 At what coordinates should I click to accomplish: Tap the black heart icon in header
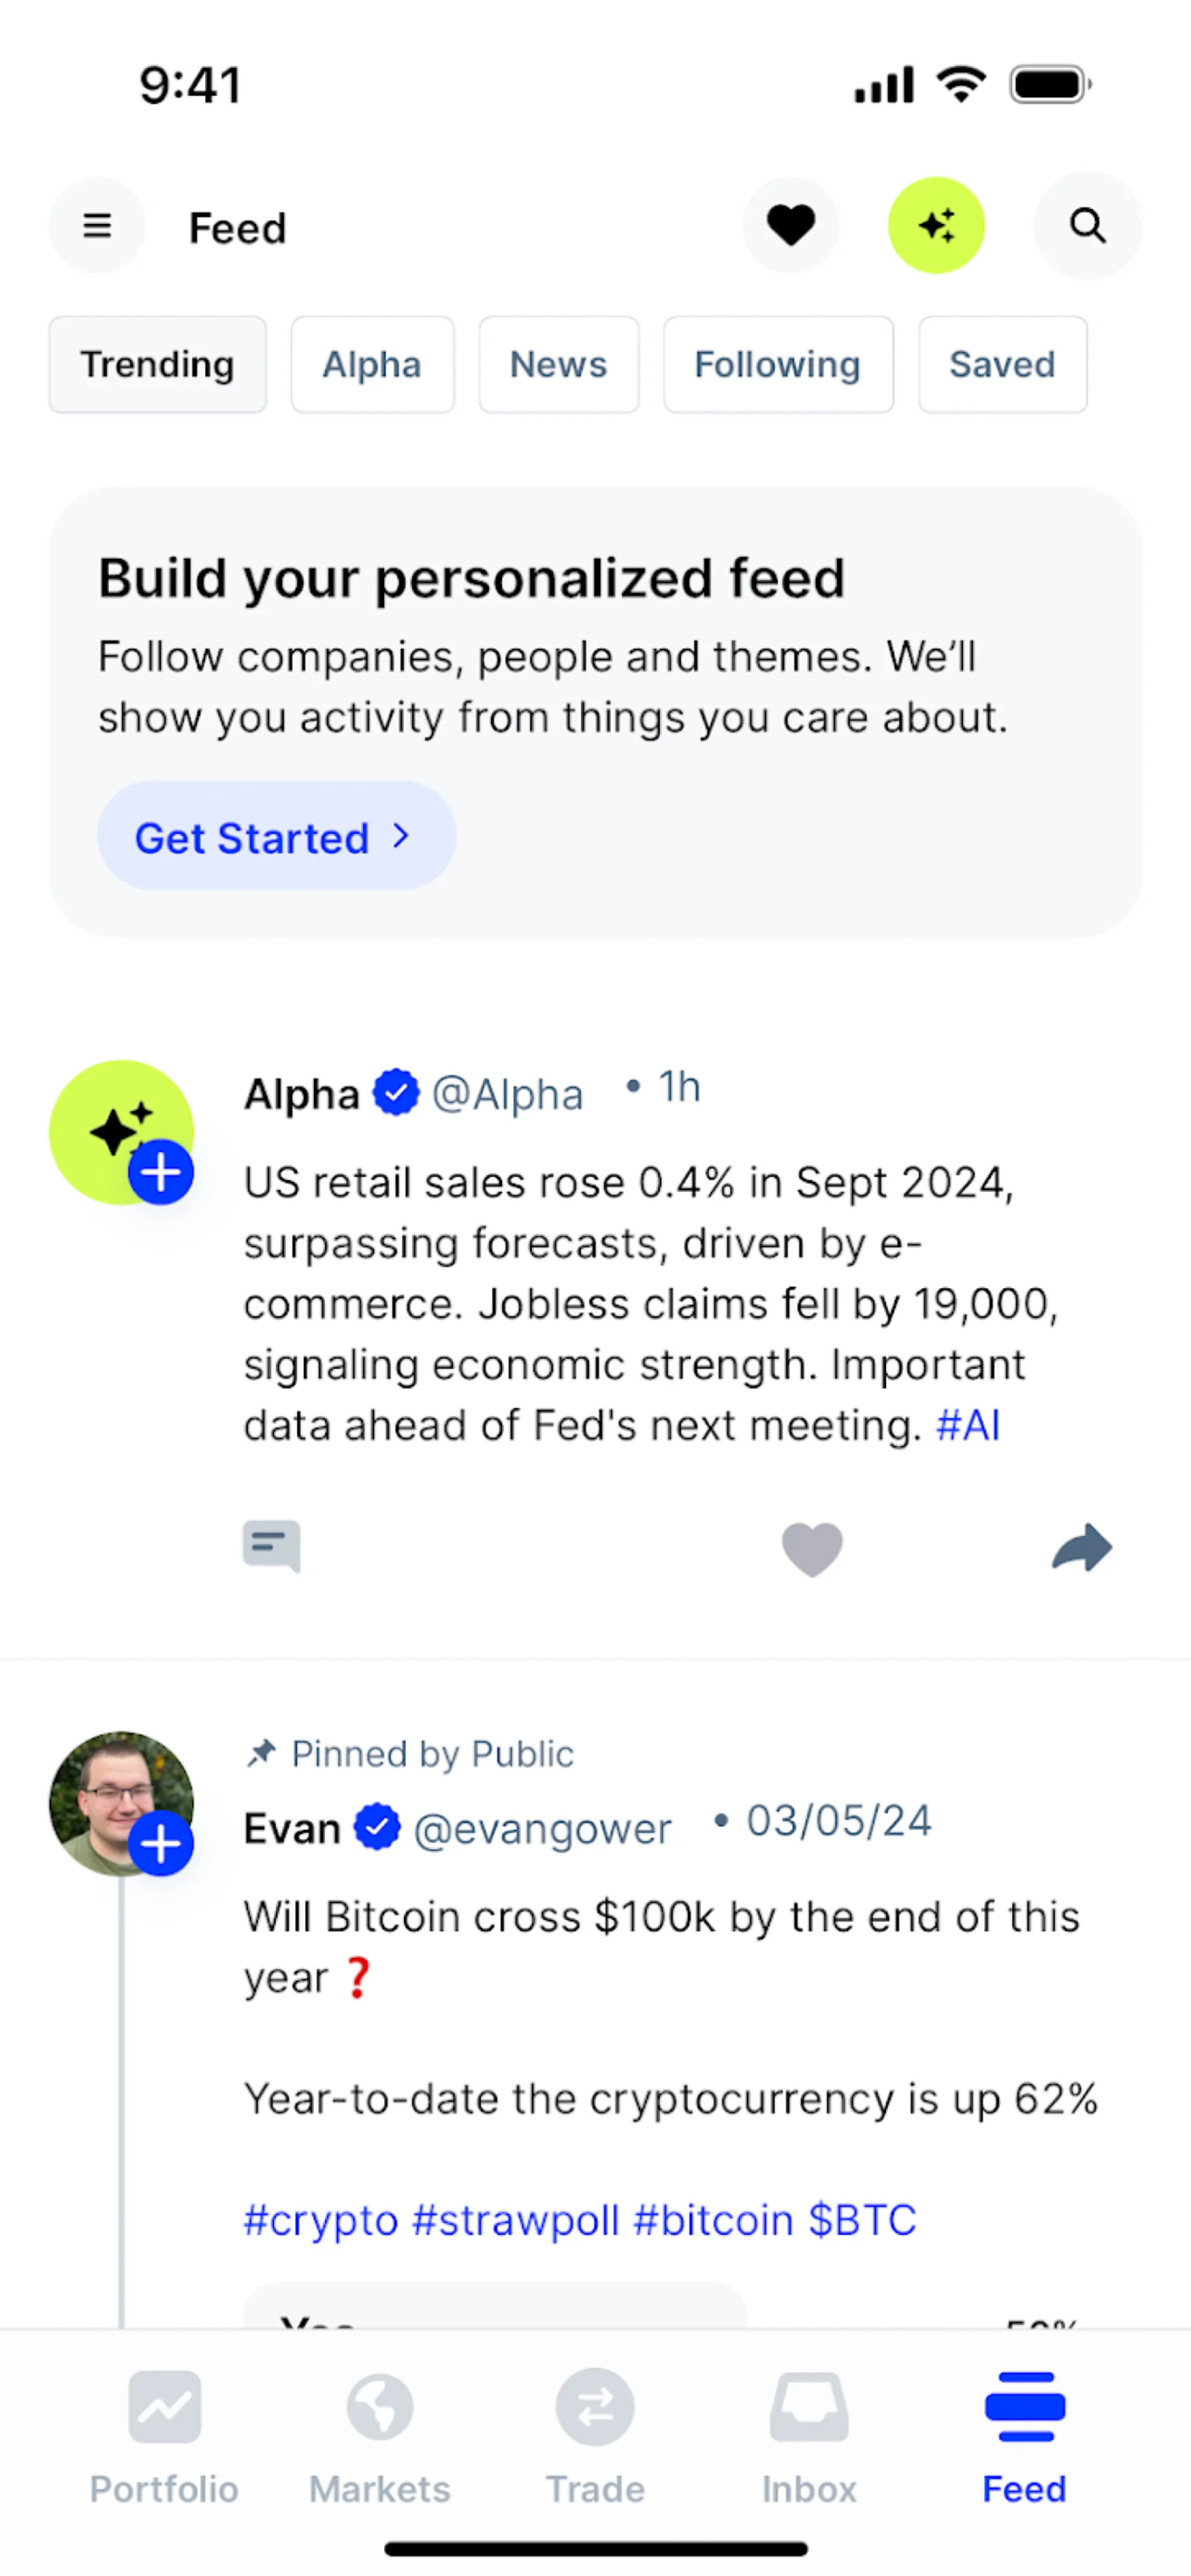pos(790,226)
